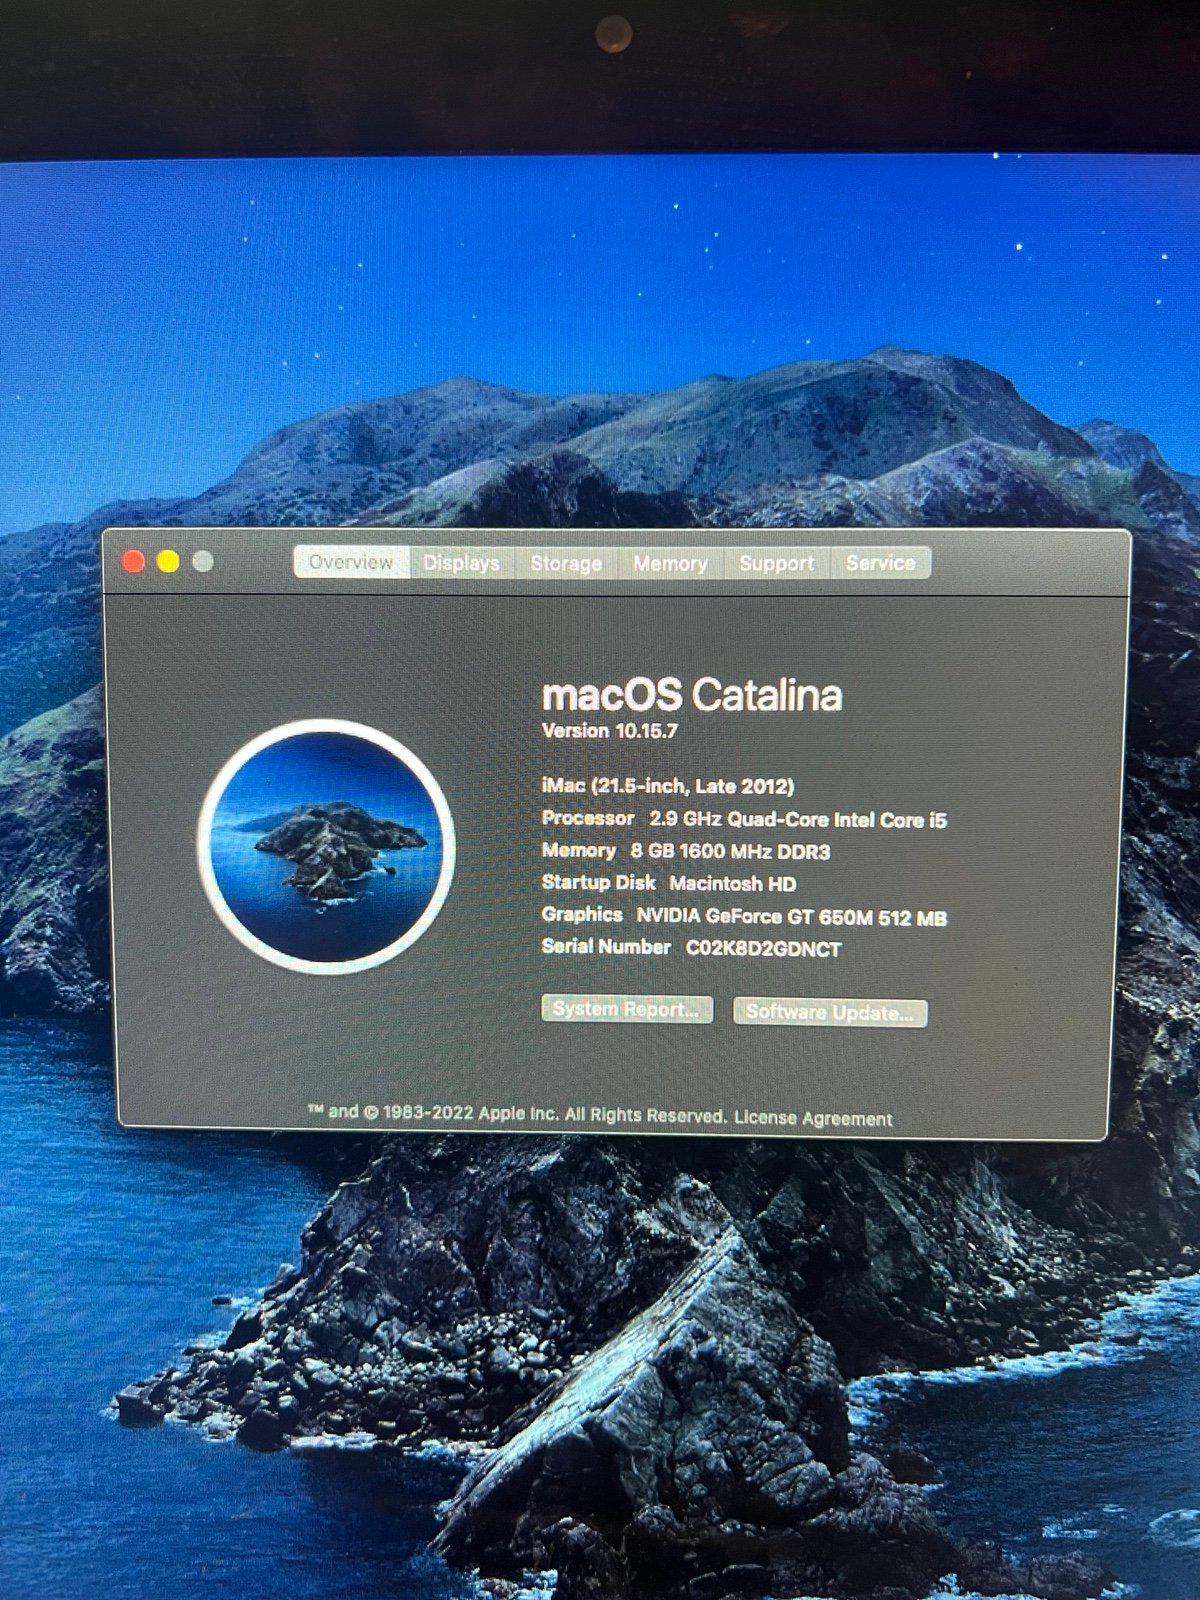The image size is (1200, 1600).
Task: Click the Serial Number label
Action: tap(606, 946)
